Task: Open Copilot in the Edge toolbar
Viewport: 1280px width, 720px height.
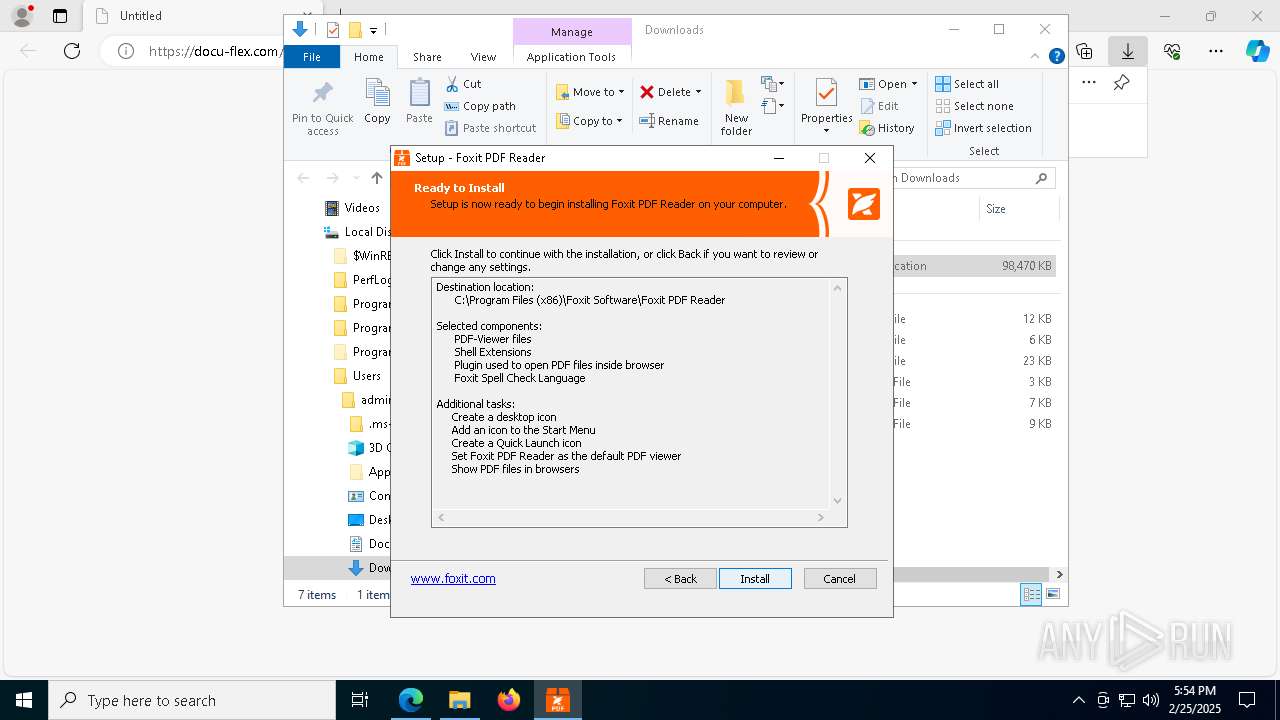Action: [1257, 51]
